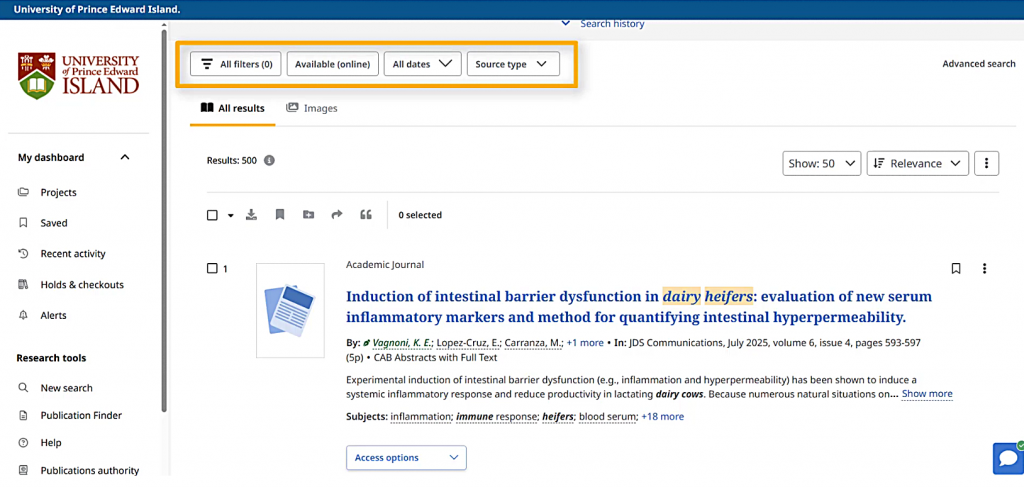Click the bookmark icon in results toolbar

point(280,215)
